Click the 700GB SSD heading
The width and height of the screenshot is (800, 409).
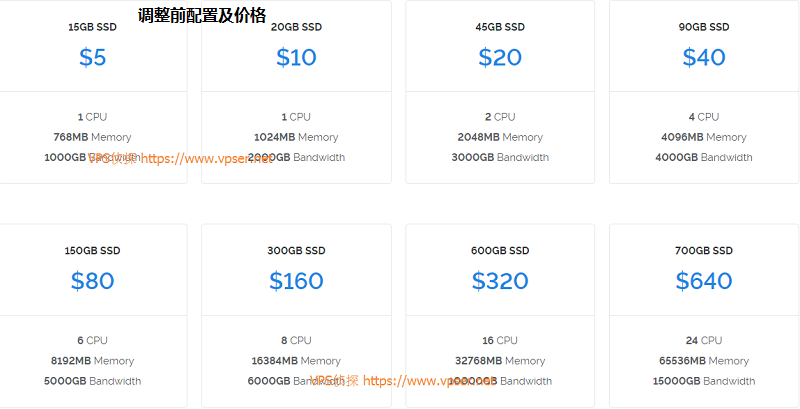pos(704,250)
